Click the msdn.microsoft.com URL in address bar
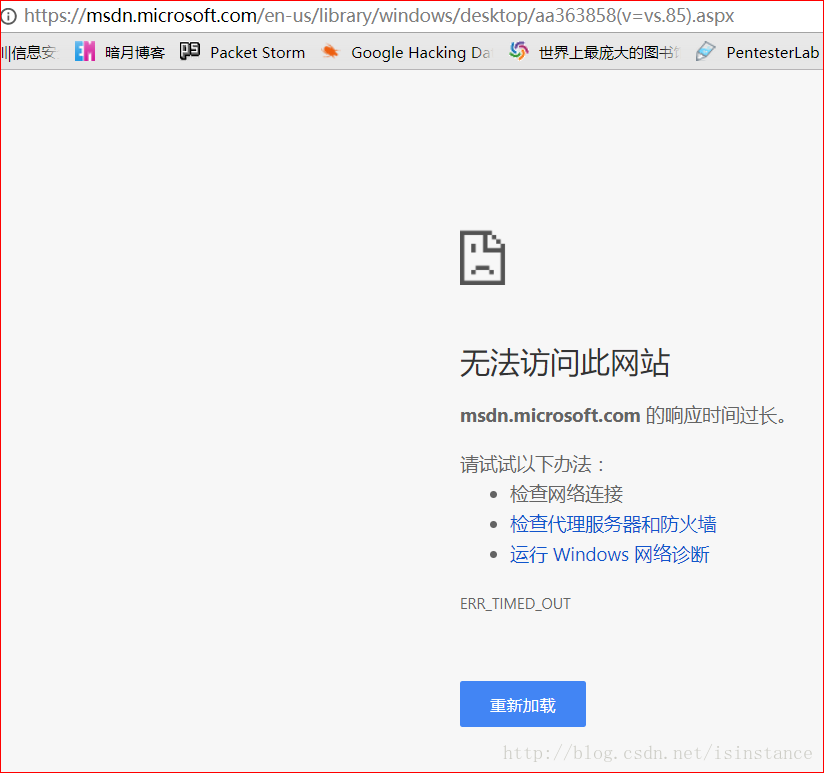 pyautogui.click(x=378, y=16)
